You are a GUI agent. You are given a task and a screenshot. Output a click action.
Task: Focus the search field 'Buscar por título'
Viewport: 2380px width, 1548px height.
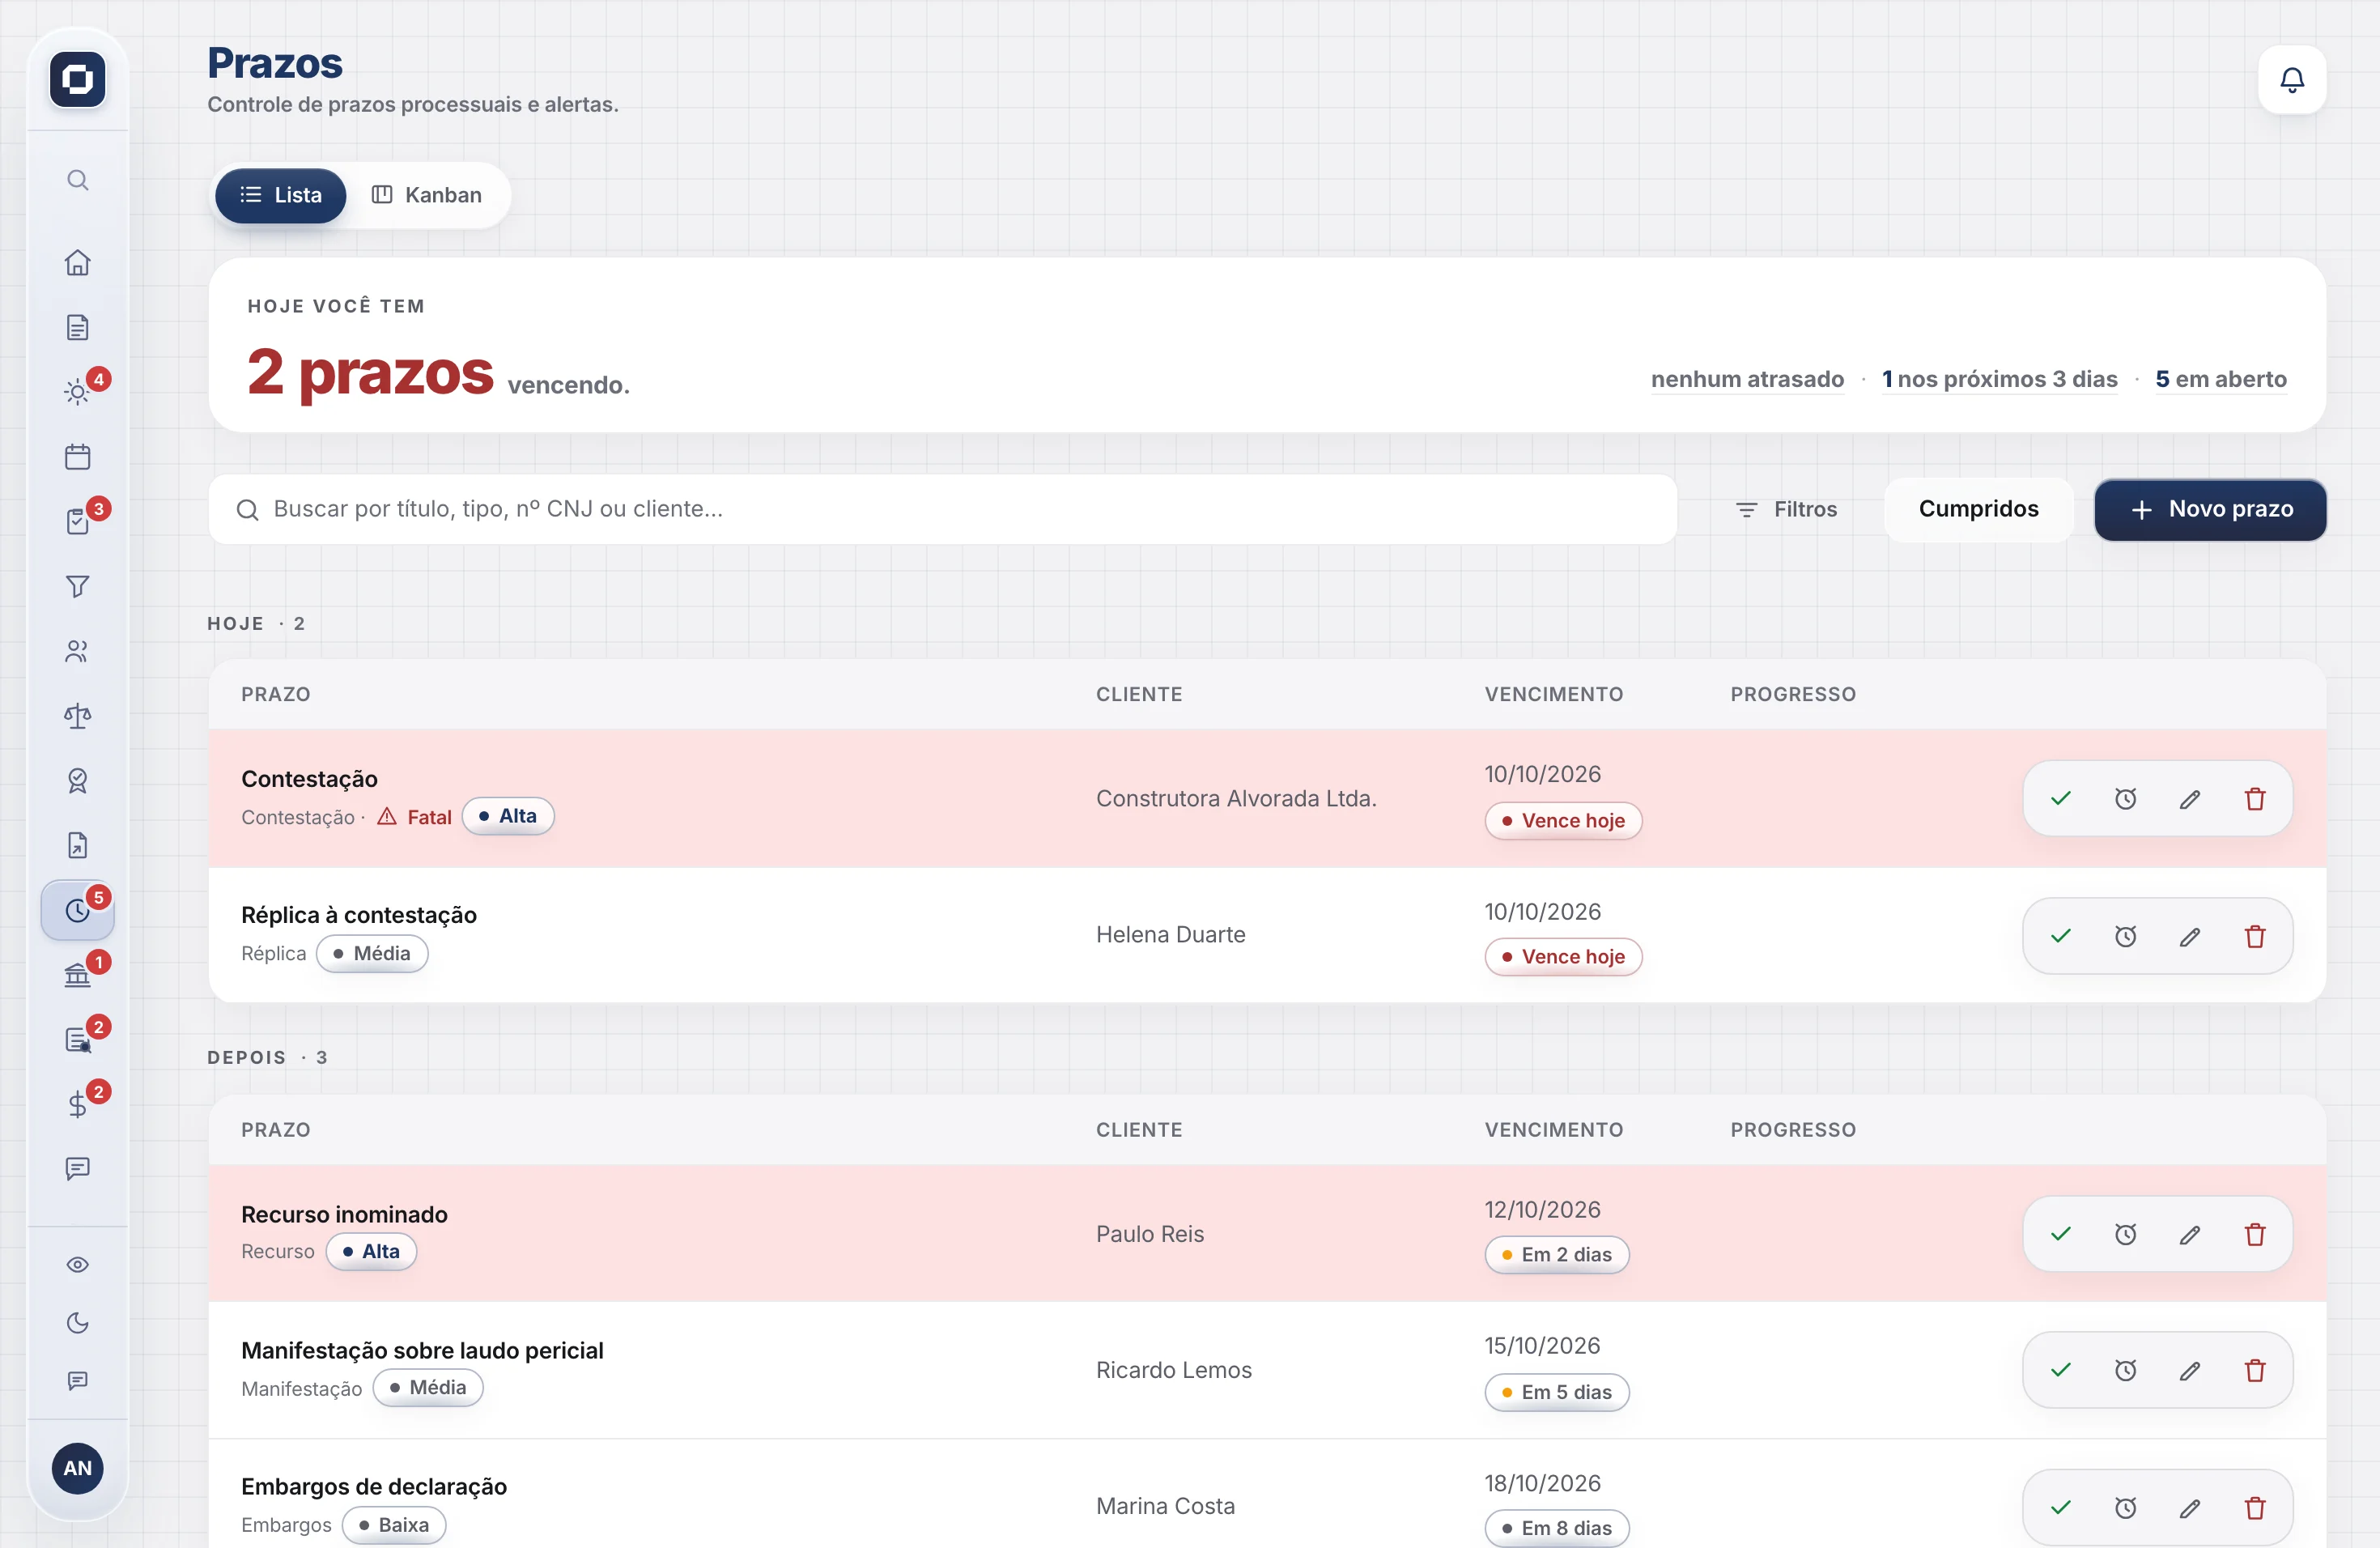pyautogui.click(x=942, y=509)
